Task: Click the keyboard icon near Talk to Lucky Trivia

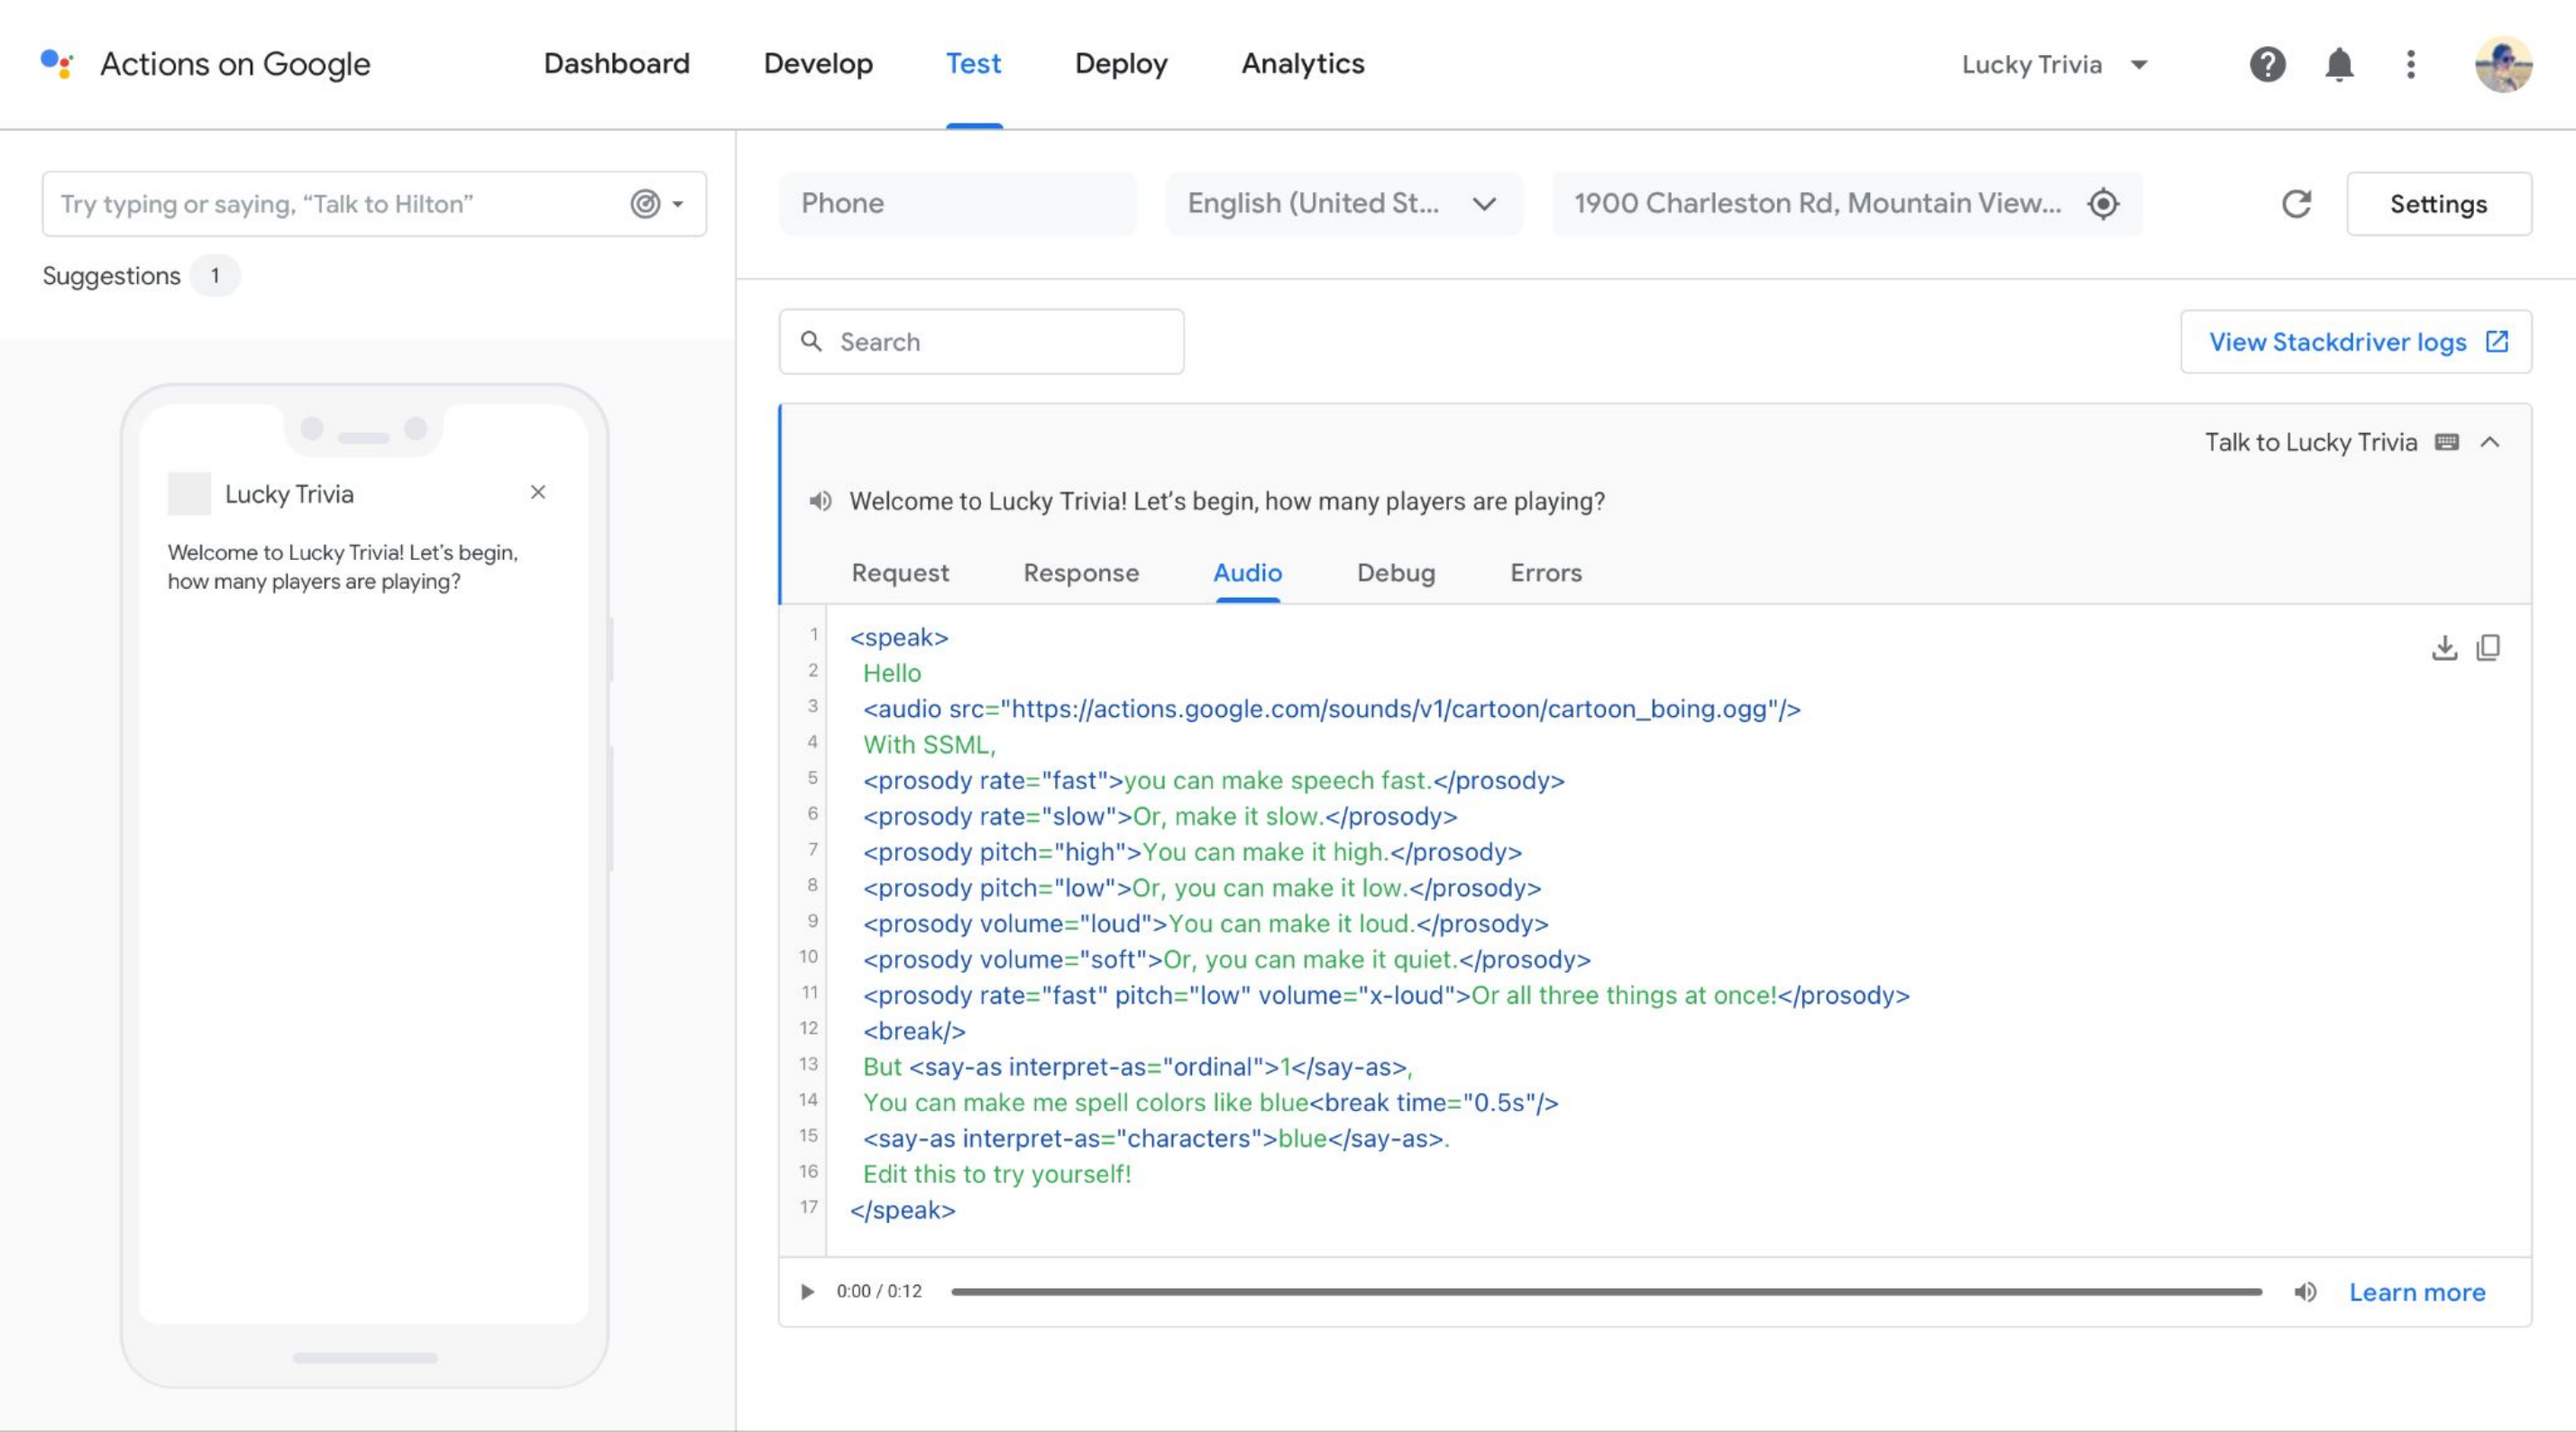Action: tap(2447, 442)
